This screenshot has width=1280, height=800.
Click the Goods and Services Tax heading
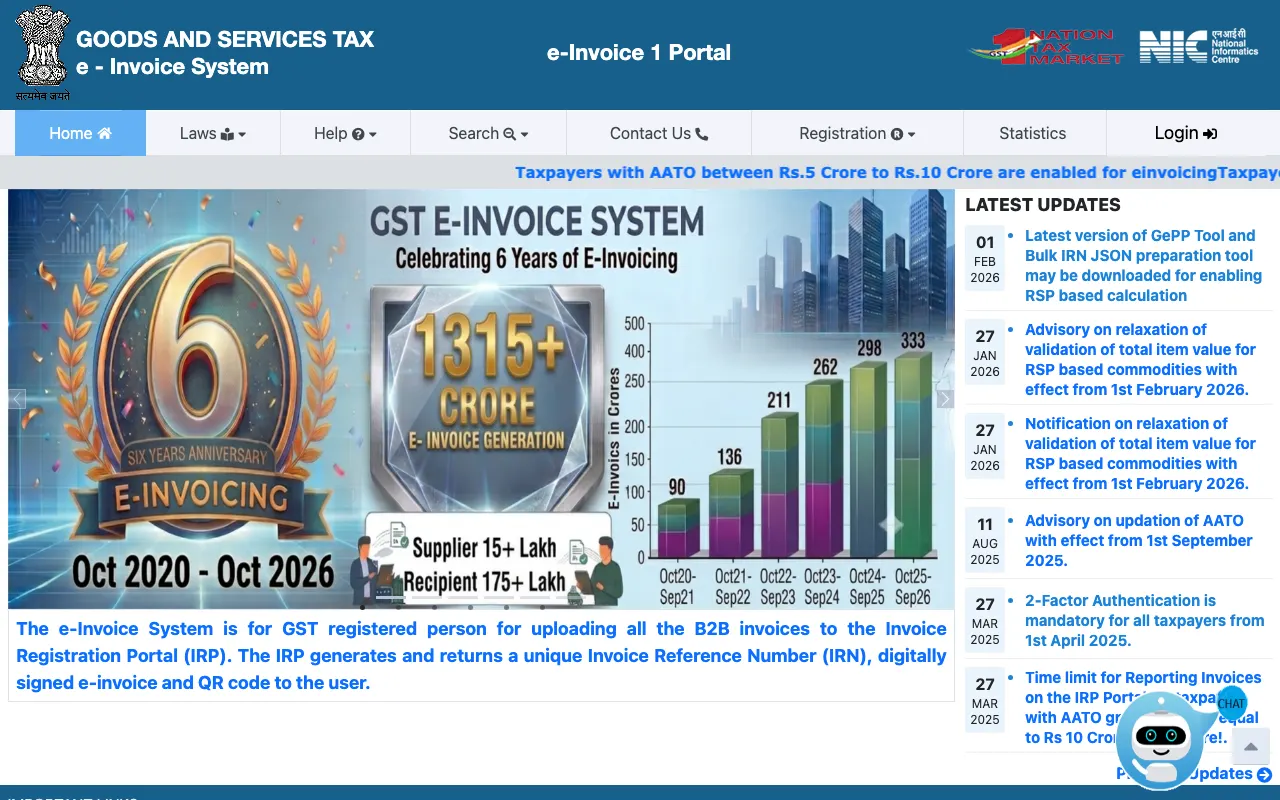click(x=225, y=40)
